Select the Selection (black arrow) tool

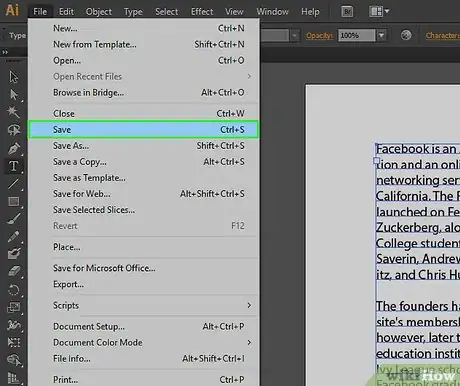point(14,77)
